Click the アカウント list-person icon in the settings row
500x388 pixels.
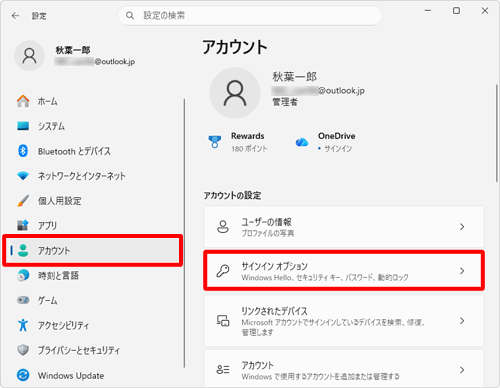tap(223, 369)
